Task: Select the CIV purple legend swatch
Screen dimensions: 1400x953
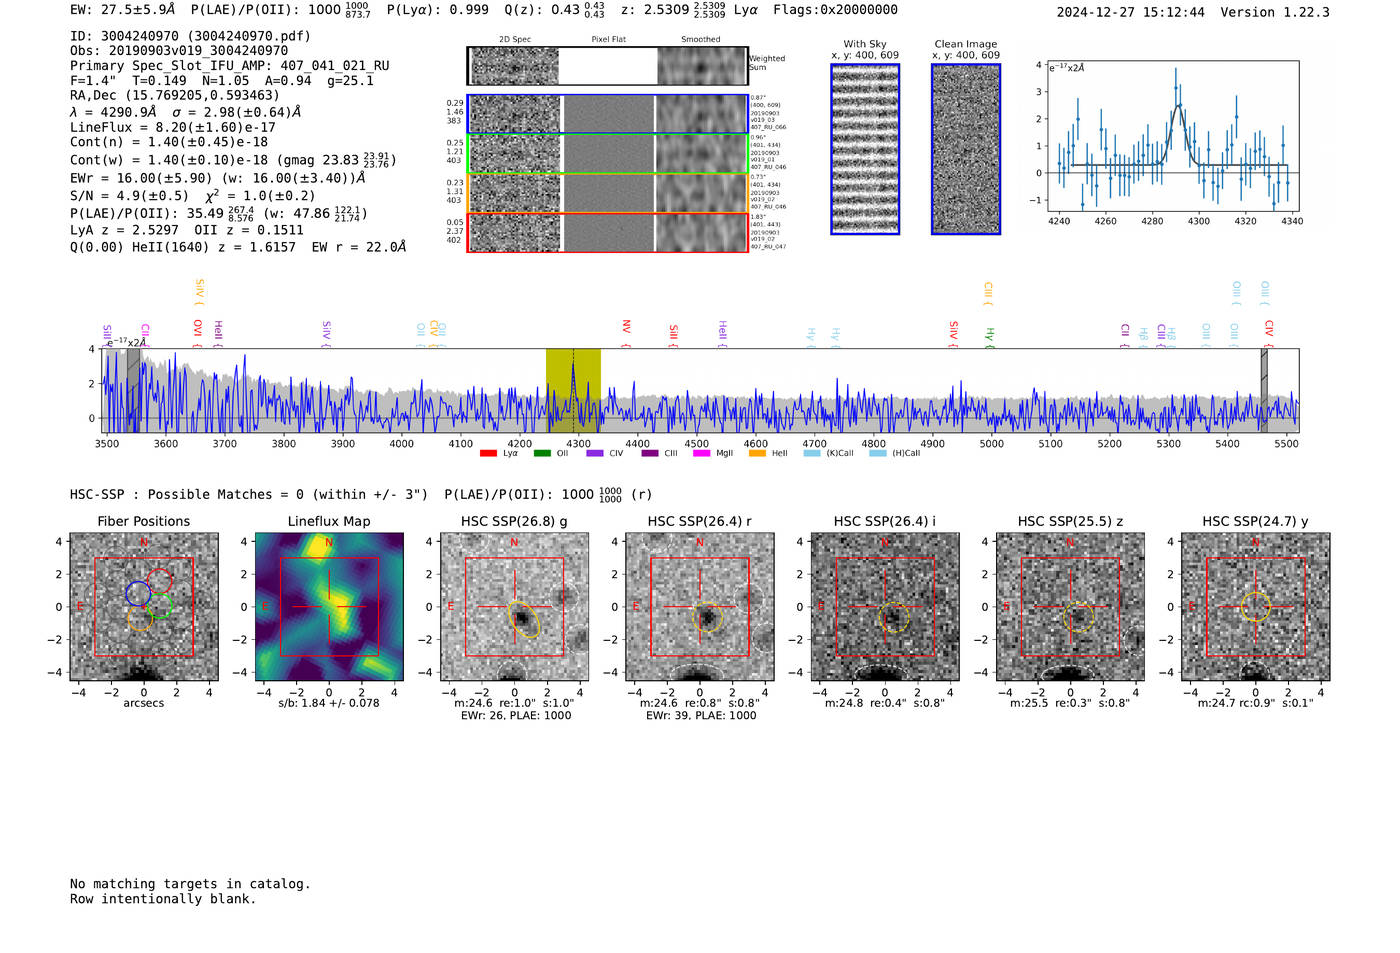Action: (595, 453)
